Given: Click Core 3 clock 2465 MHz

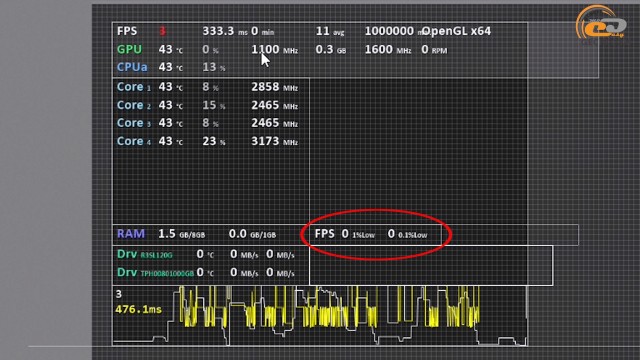Looking at the screenshot, I should (x=274, y=123).
